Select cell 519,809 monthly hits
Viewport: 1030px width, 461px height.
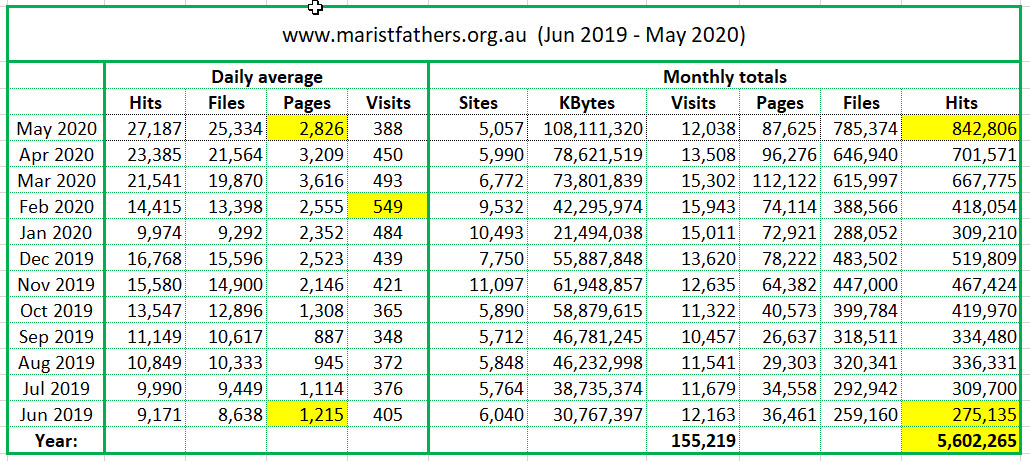[x=961, y=259]
